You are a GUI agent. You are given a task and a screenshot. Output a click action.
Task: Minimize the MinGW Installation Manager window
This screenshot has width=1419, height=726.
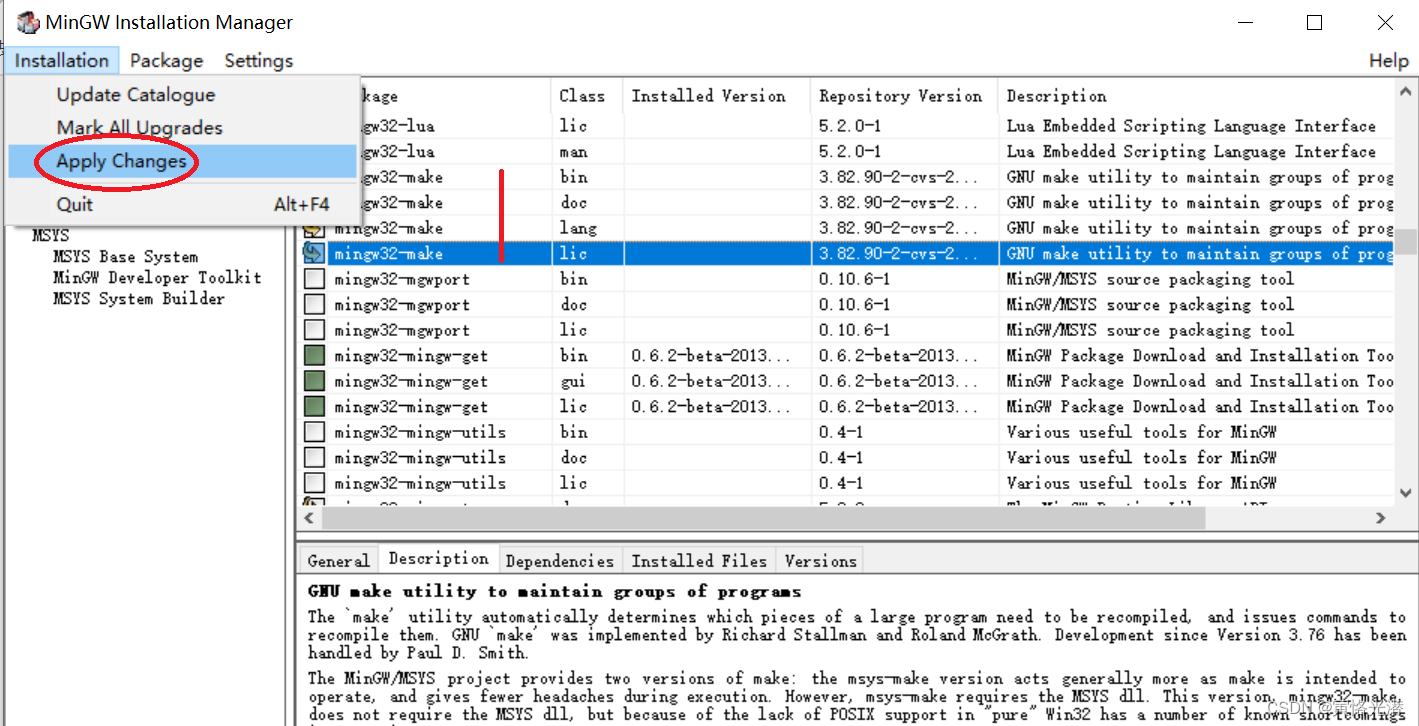[x=1245, y=22]
